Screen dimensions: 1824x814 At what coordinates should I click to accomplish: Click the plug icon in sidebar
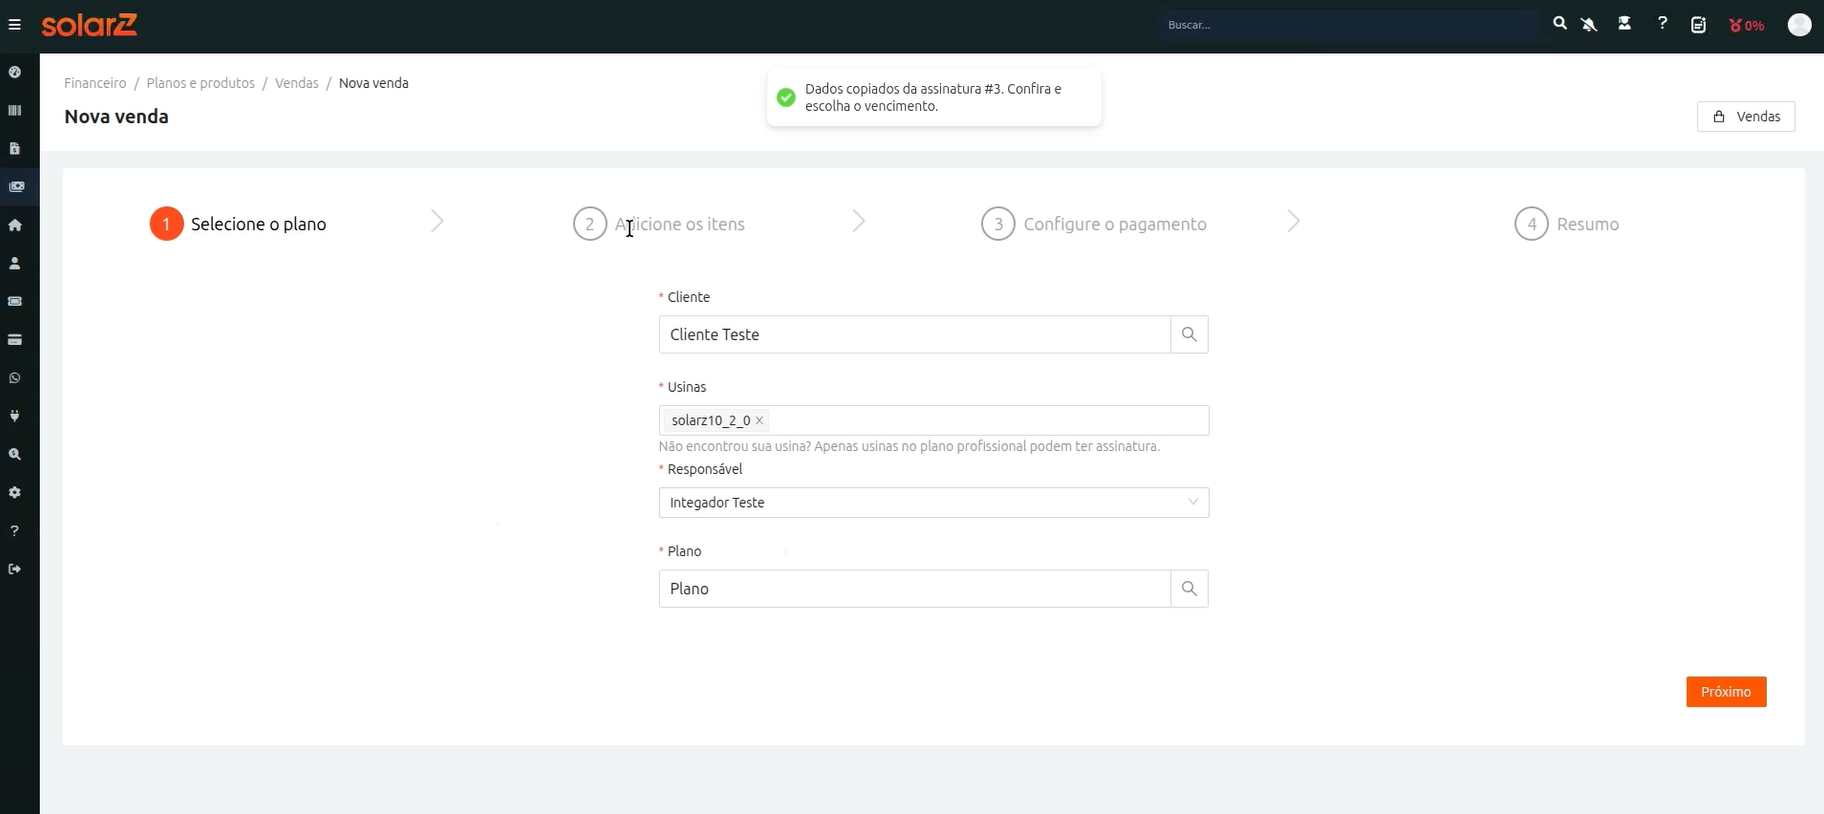[15, 416]
